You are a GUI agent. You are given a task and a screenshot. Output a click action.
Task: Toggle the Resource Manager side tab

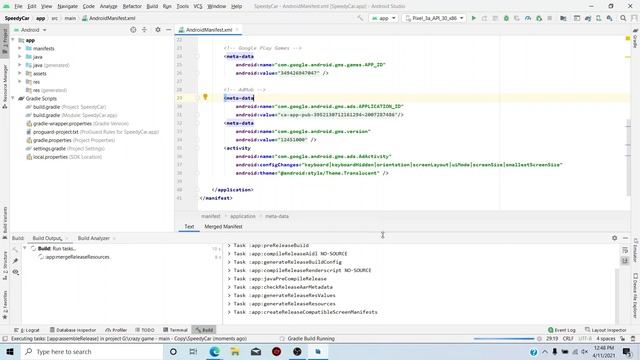coord(4,86)
